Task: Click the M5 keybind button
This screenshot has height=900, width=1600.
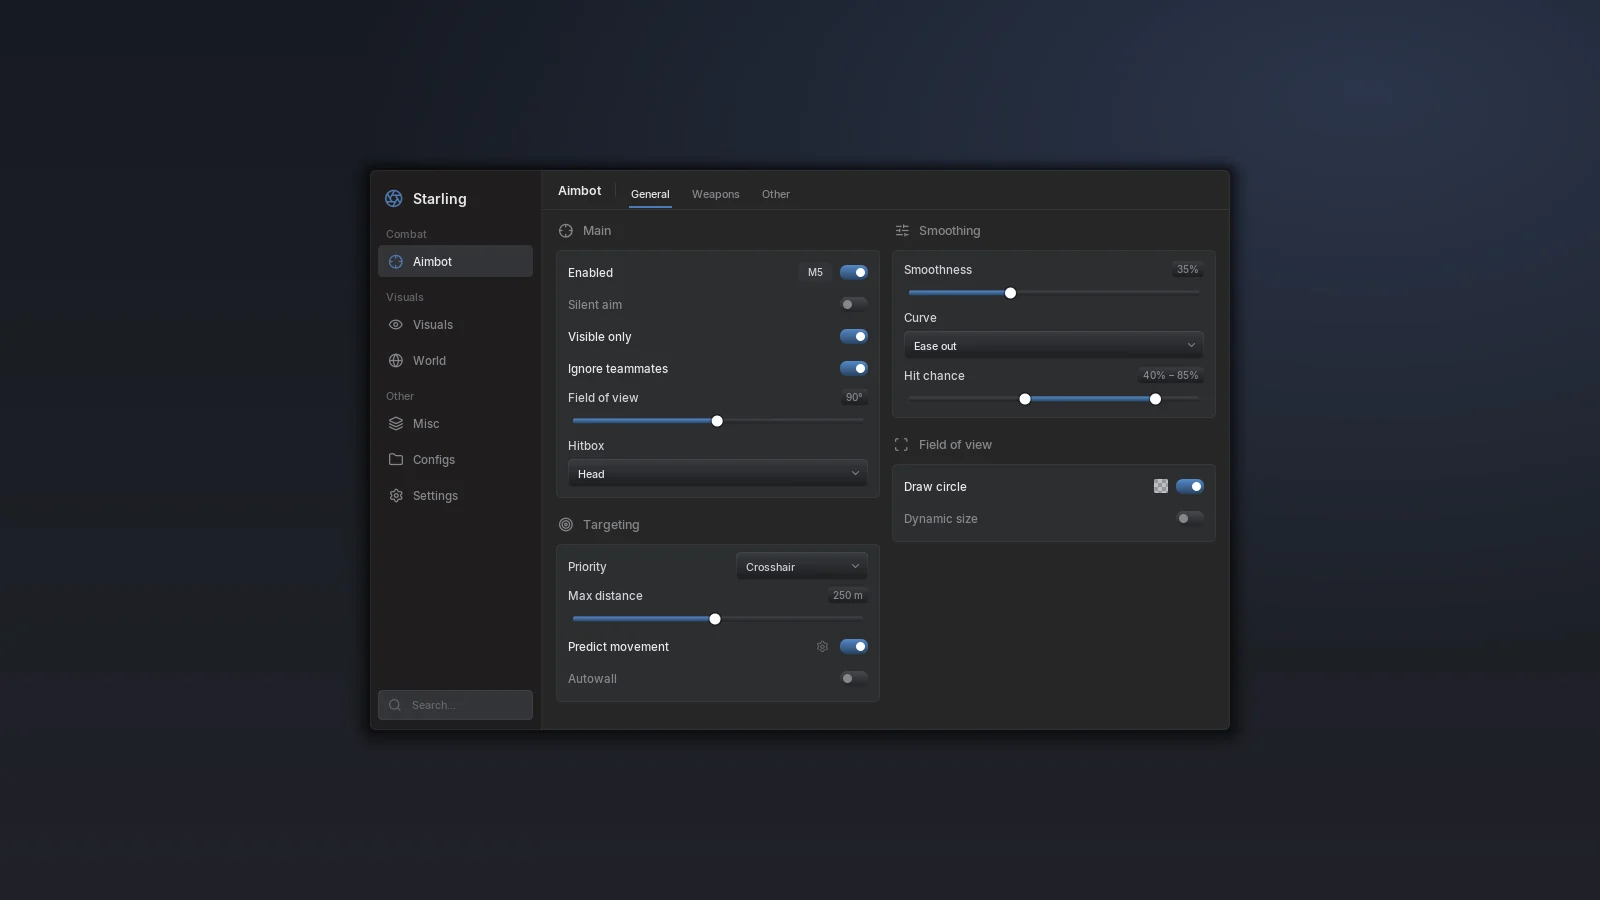Action: pyautogui.click(x=815, y=272)
